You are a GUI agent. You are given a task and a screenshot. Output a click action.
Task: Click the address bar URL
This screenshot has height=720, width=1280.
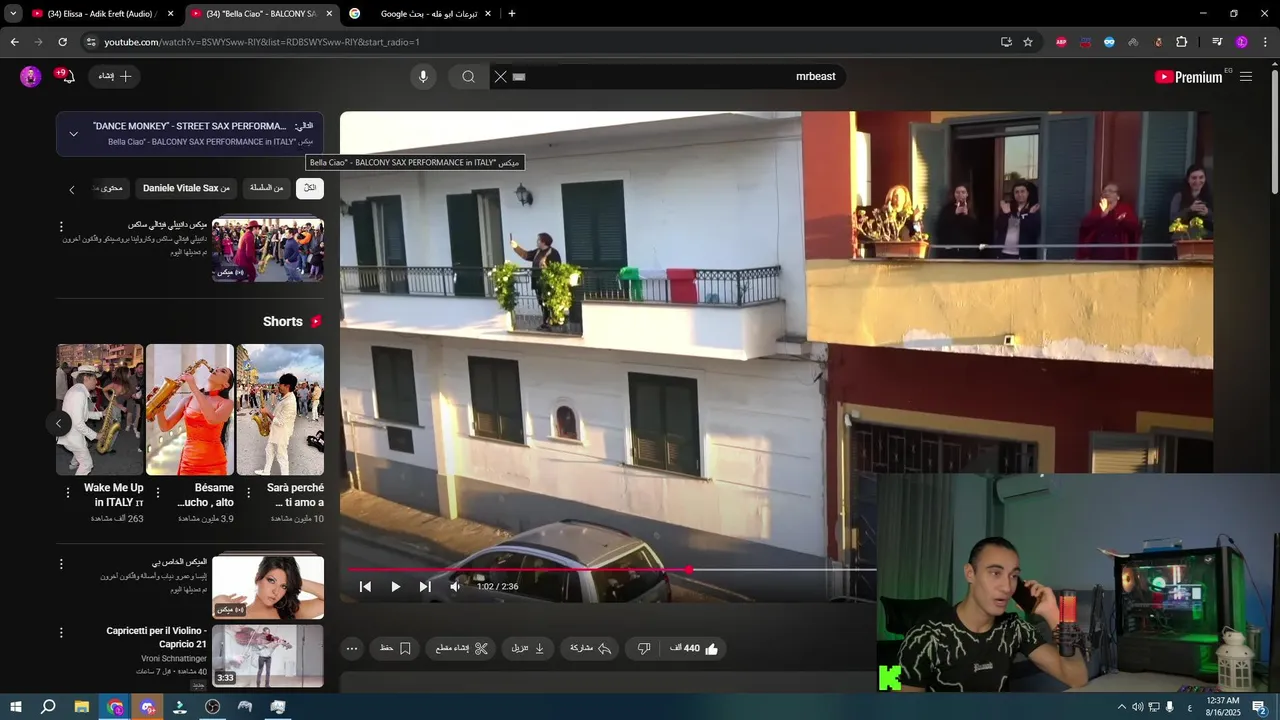click(x=262, y=42)
